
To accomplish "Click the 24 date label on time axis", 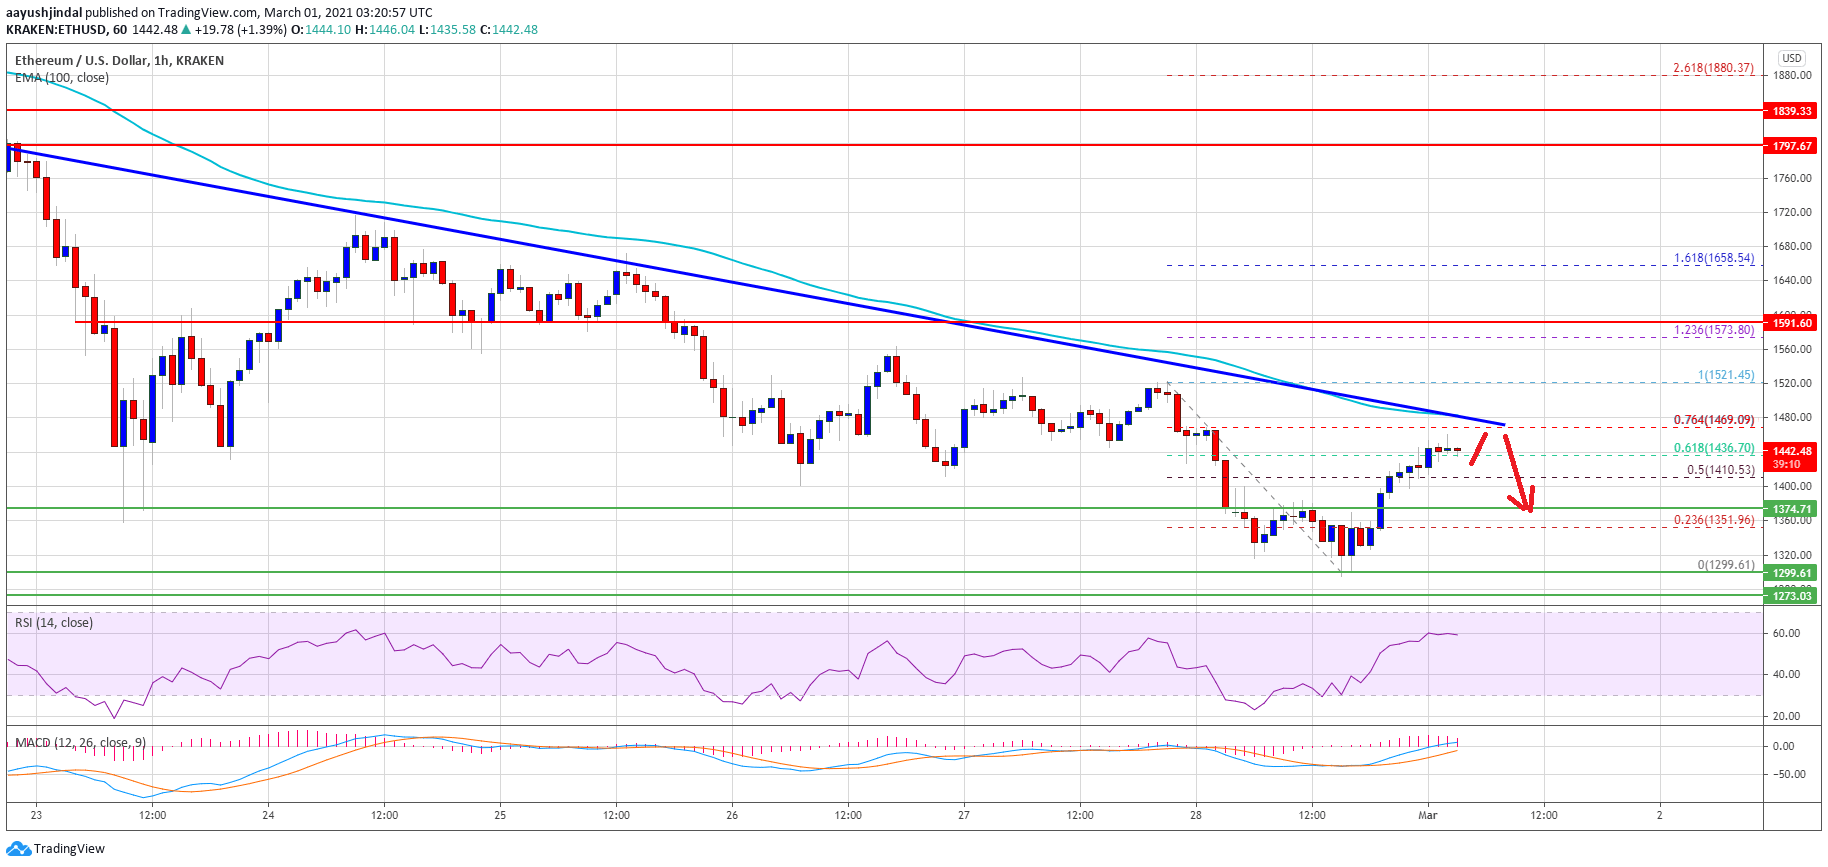I will coord(268,815).
